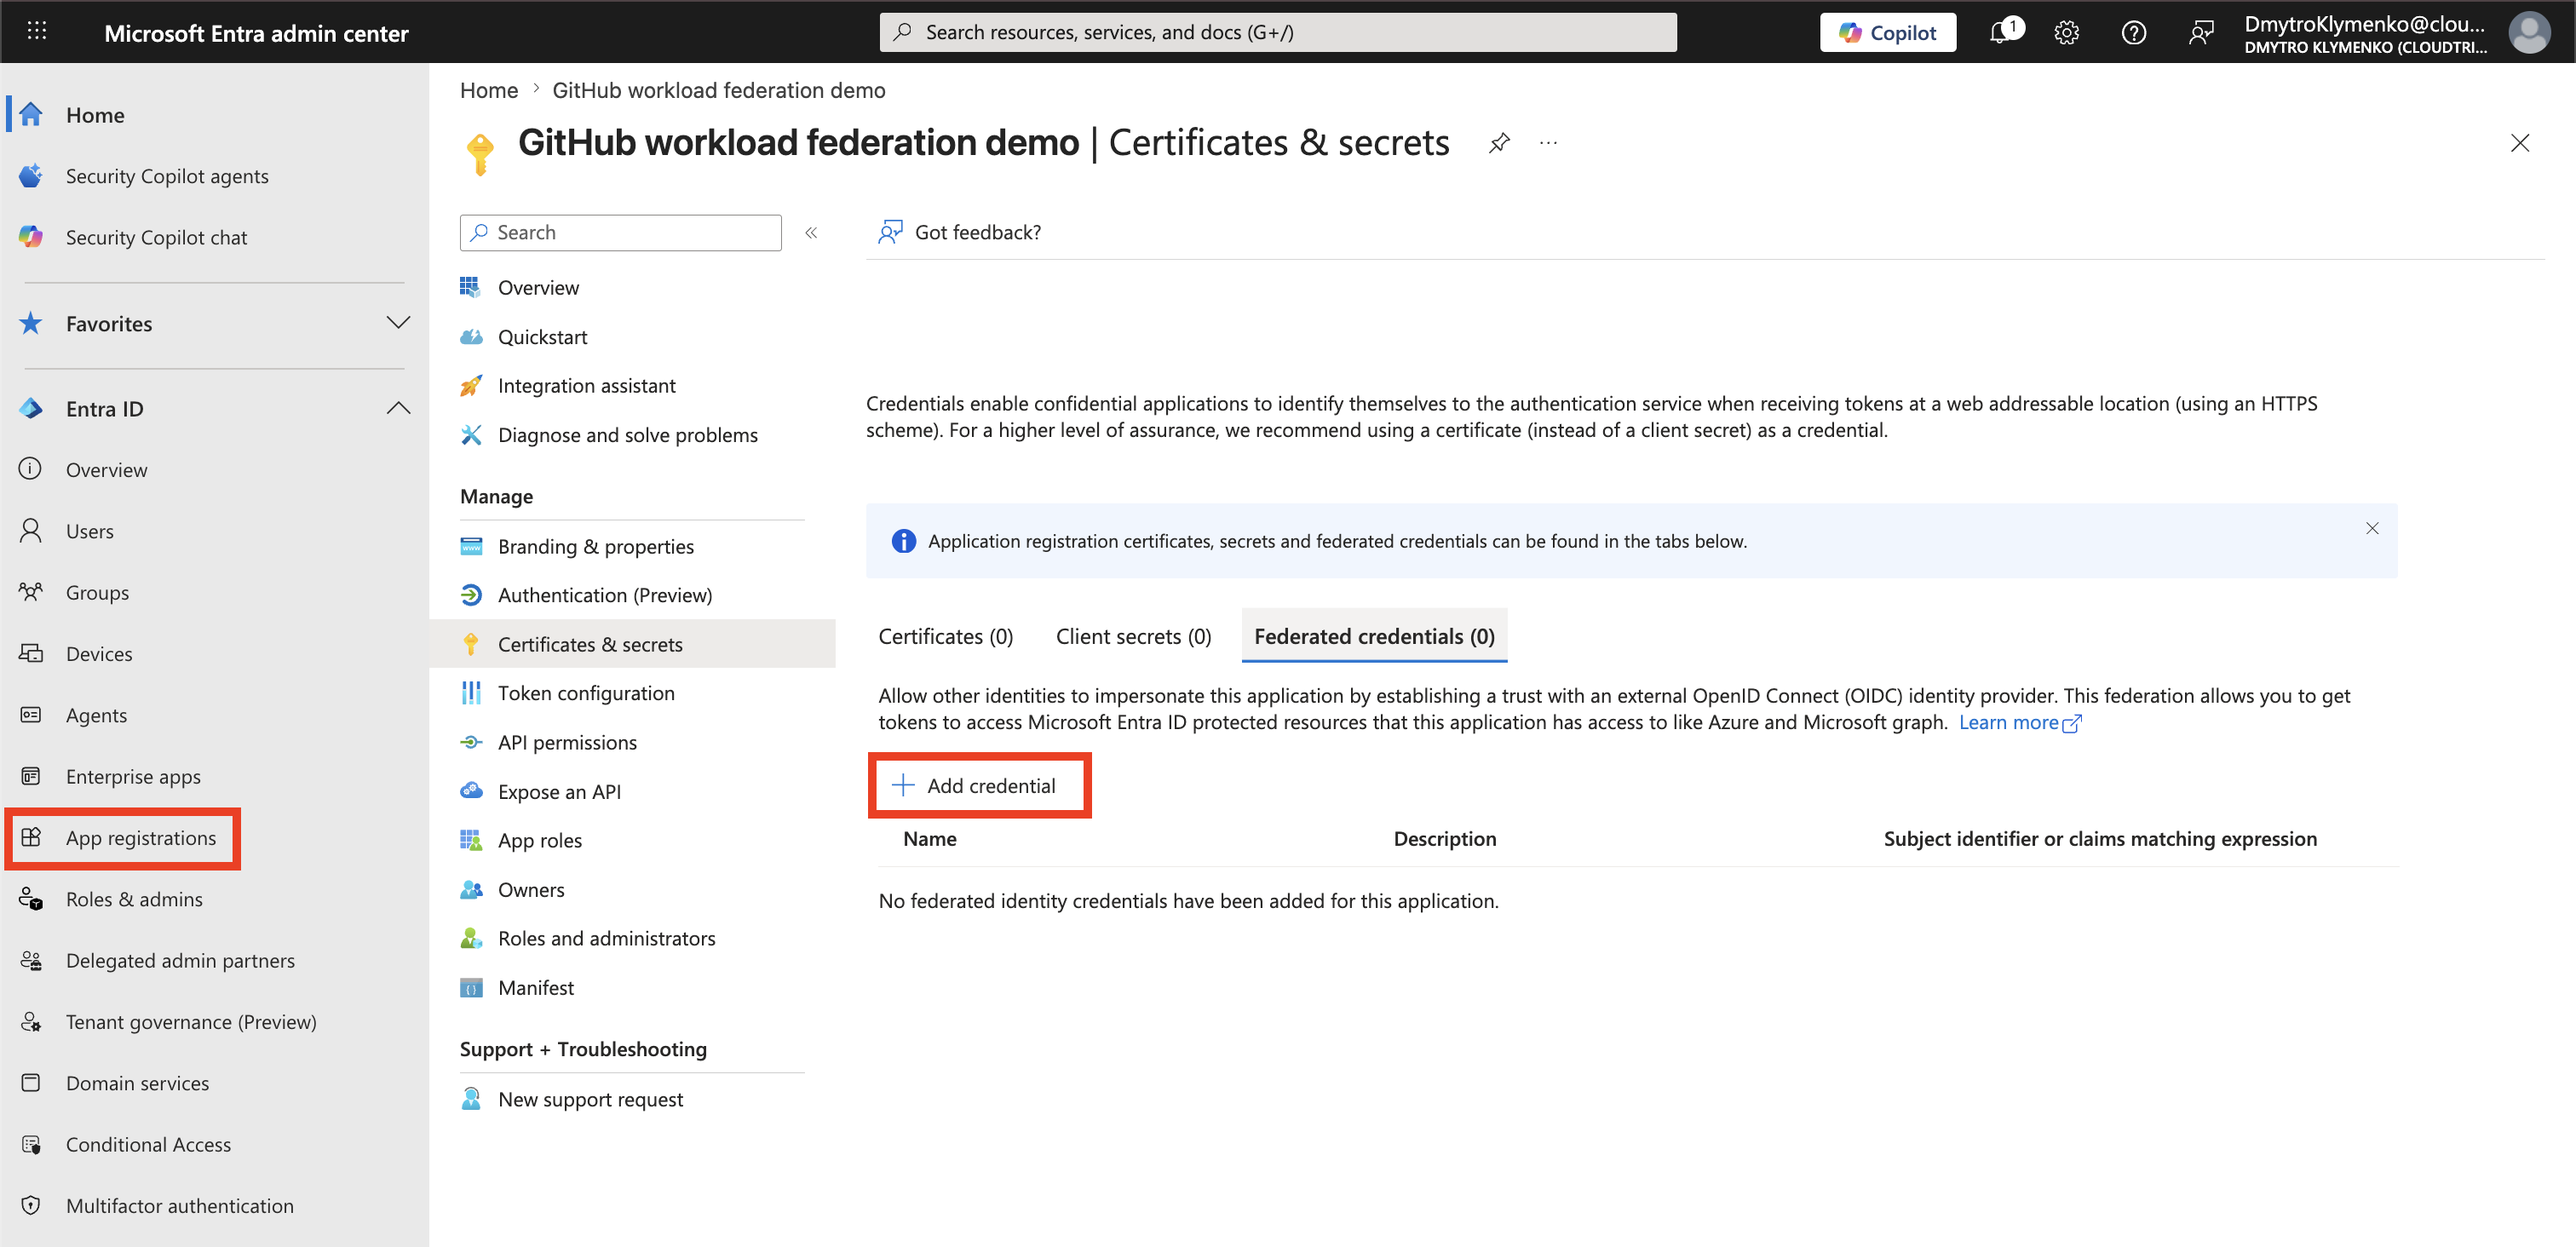Select the Federated credentials (0) tab
This screenshot has width=2576, height=1247.
click(1374, 636)
